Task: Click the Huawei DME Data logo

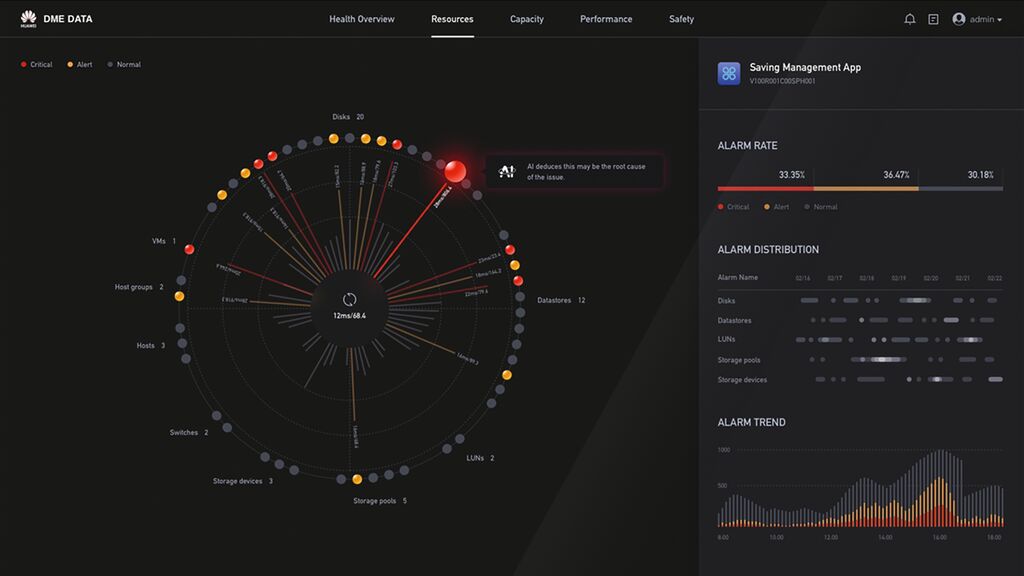Action: tap(56, 19)
